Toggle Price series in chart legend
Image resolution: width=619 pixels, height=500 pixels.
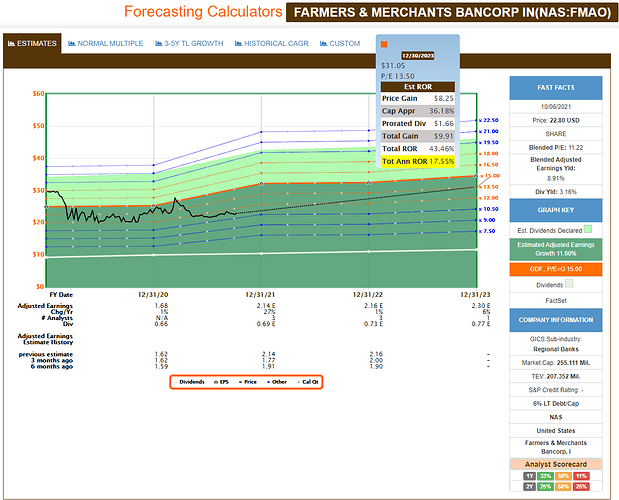coord(248,382)
